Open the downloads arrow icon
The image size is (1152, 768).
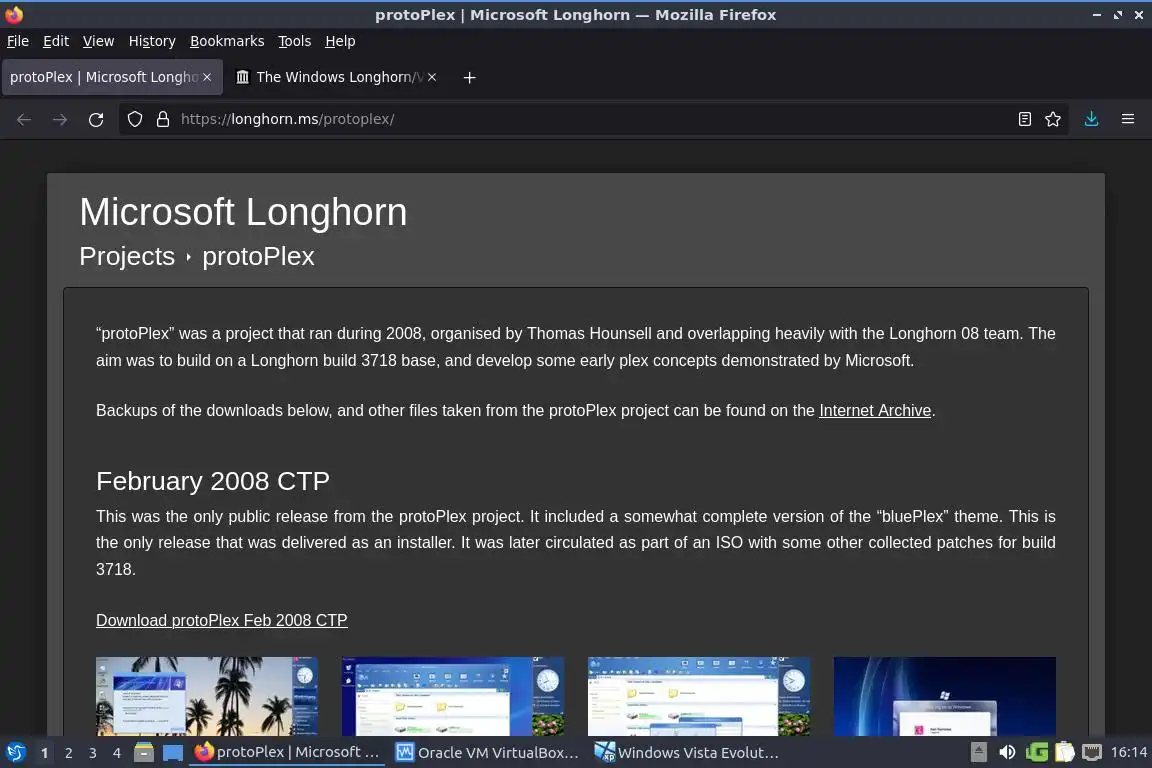click(1092, 119)
